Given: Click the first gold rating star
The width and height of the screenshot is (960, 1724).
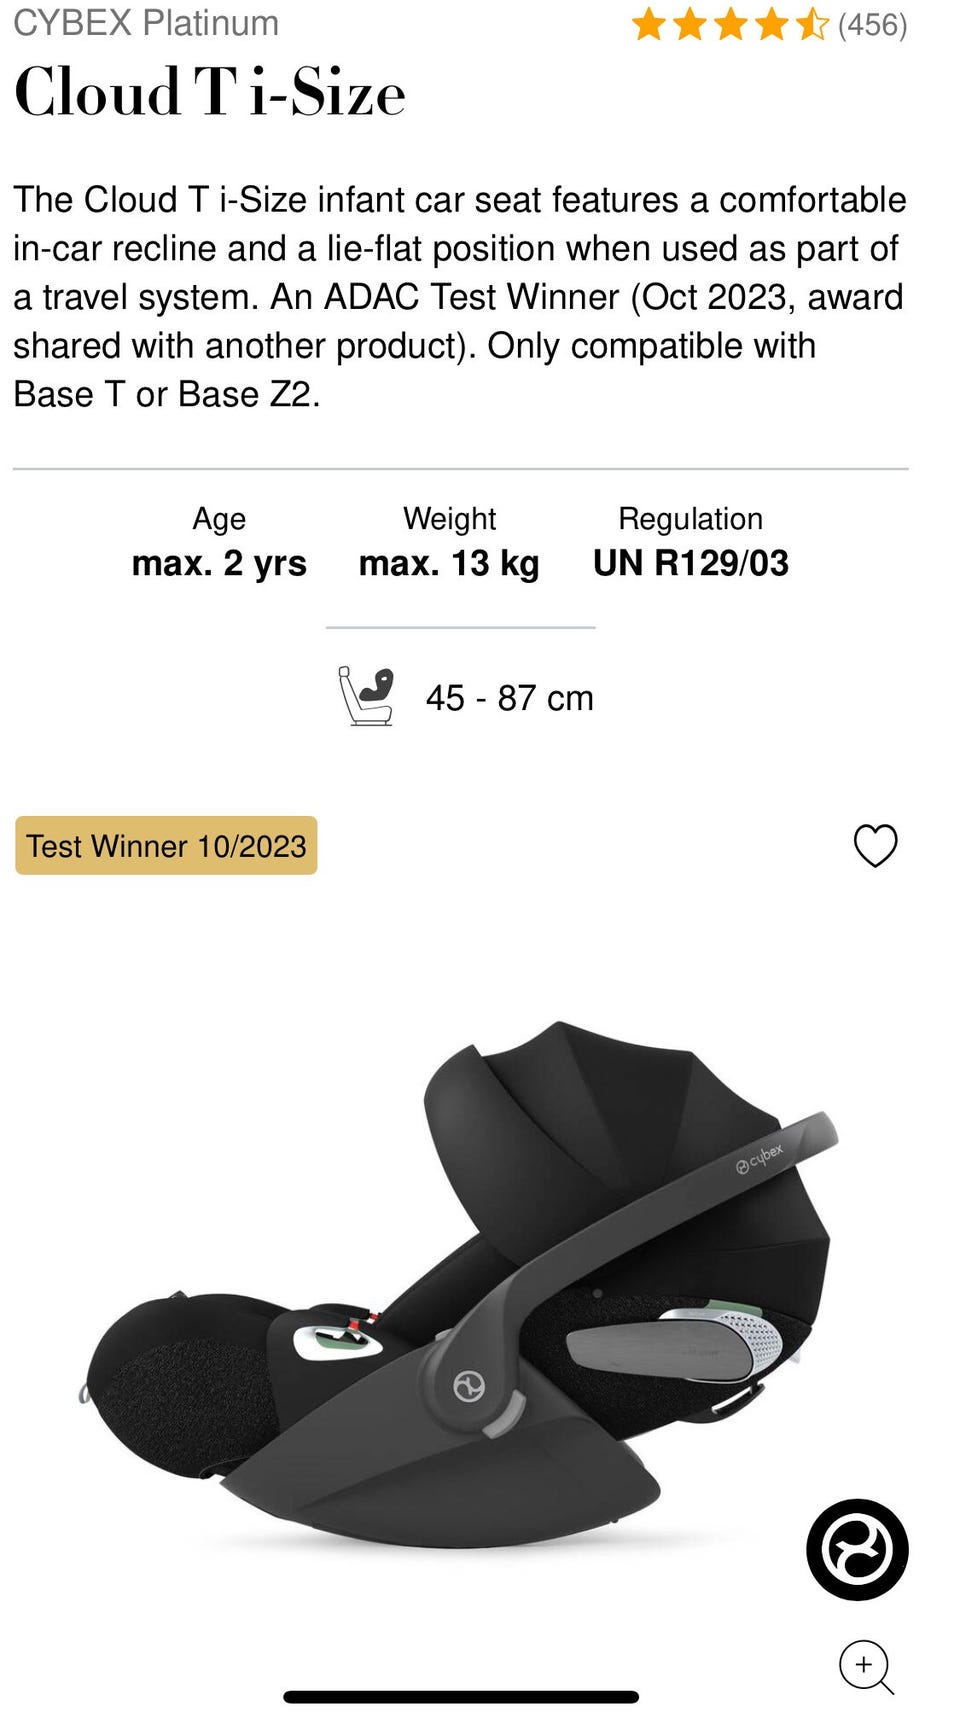Looking at the screenshot, I should pyautogui.click(x=649, y=25).
